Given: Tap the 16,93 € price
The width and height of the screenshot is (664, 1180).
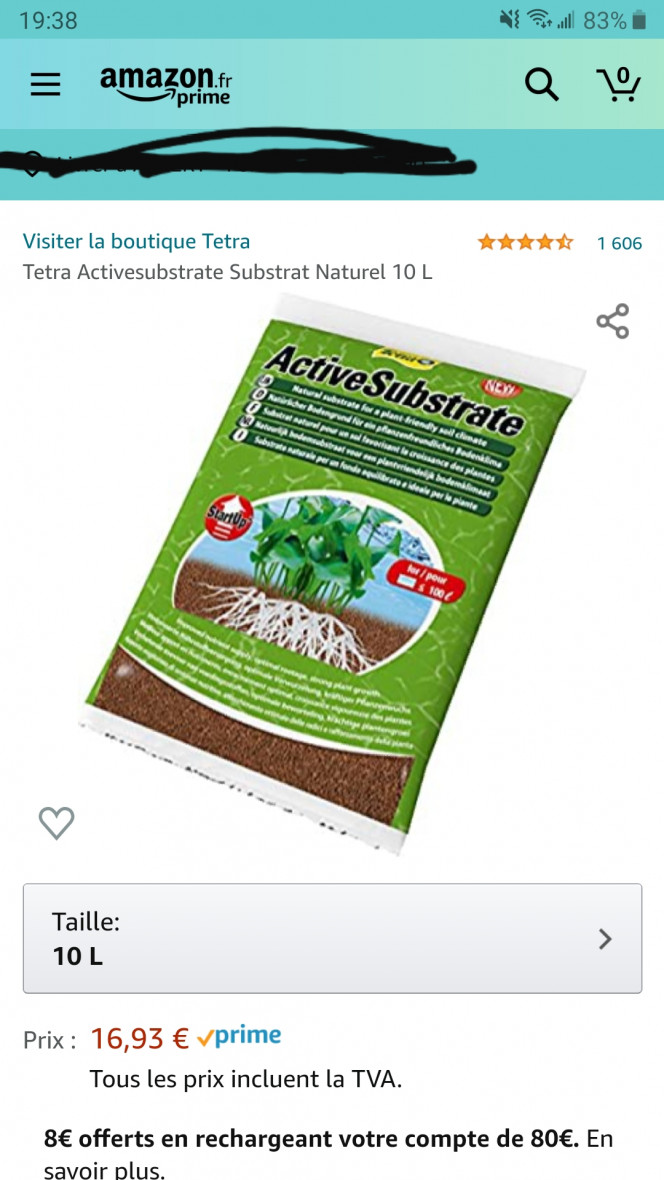Looking at the screenshot, I should 140,1039.
